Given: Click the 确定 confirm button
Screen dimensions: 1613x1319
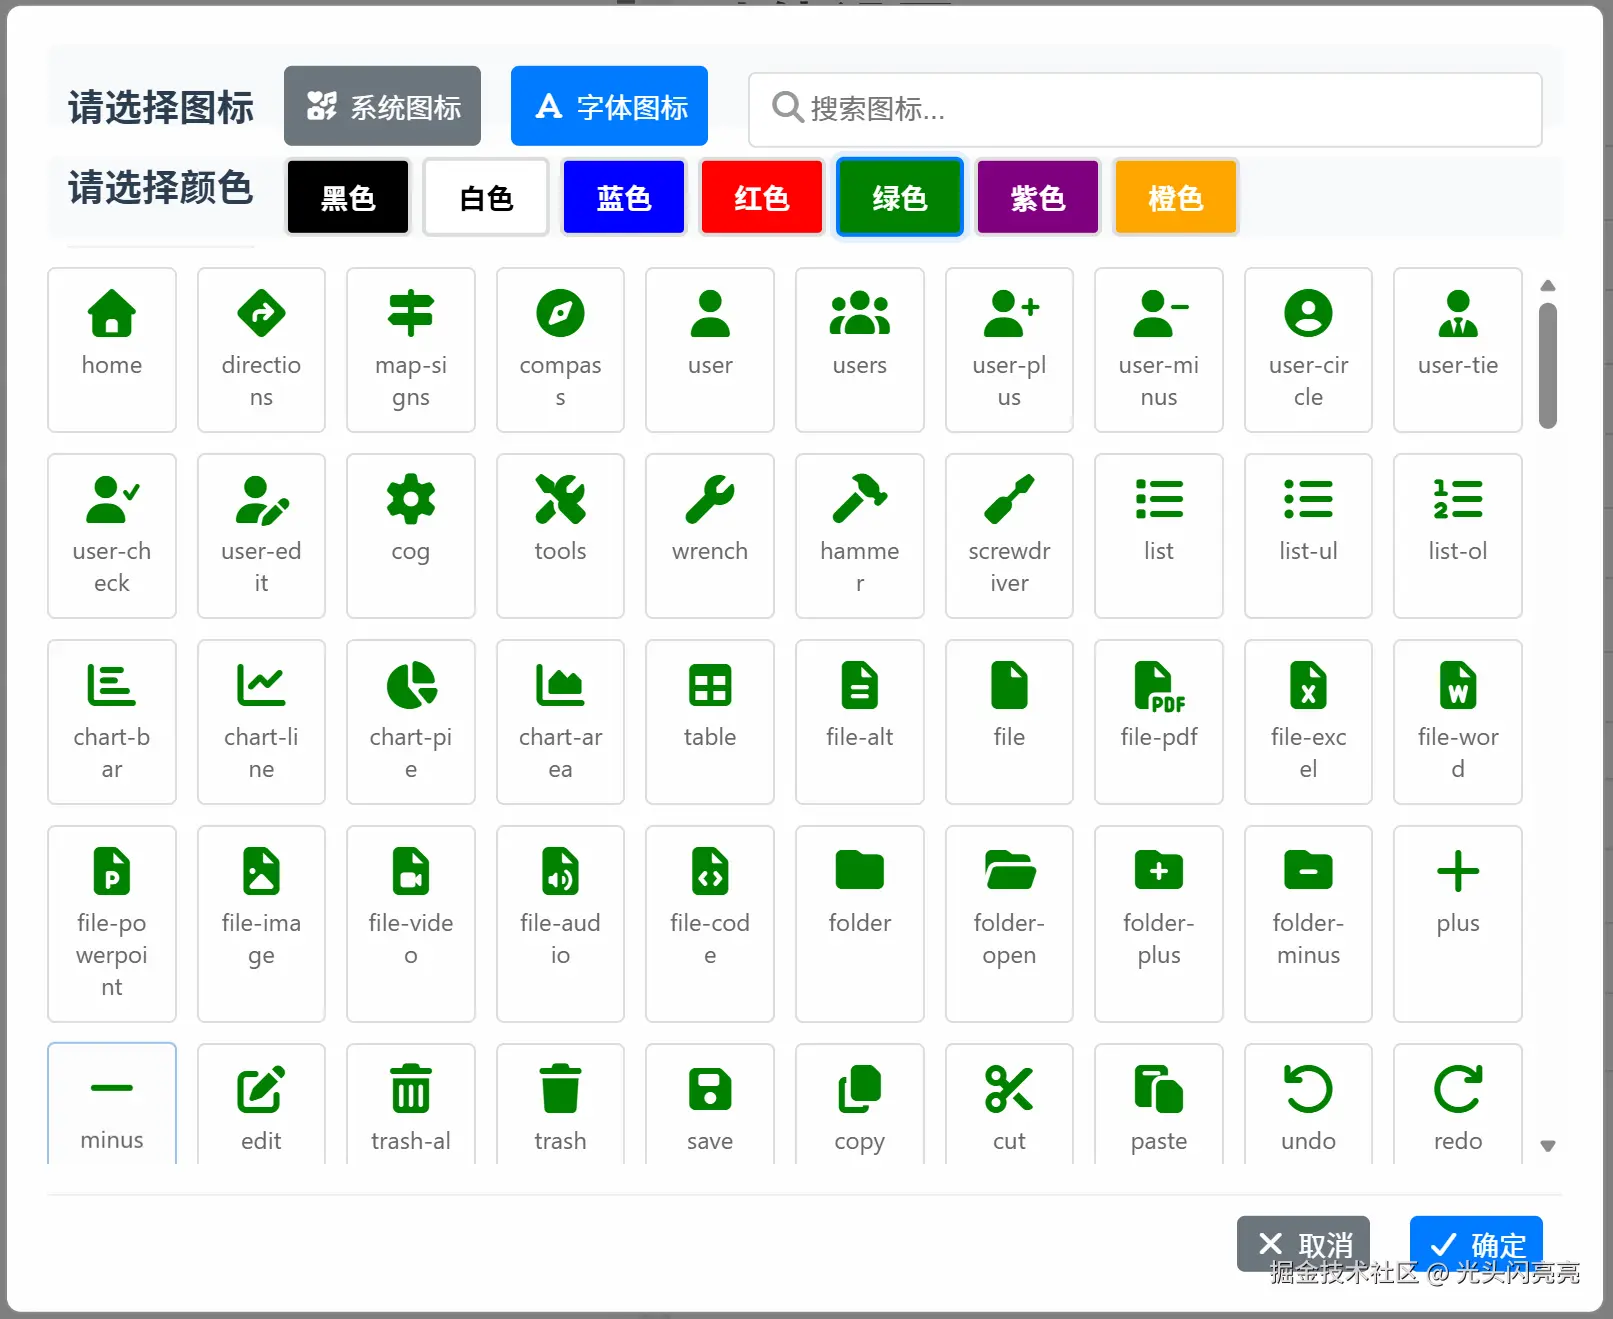Looking at the screenshot, I should (x=1475, y=1243).
